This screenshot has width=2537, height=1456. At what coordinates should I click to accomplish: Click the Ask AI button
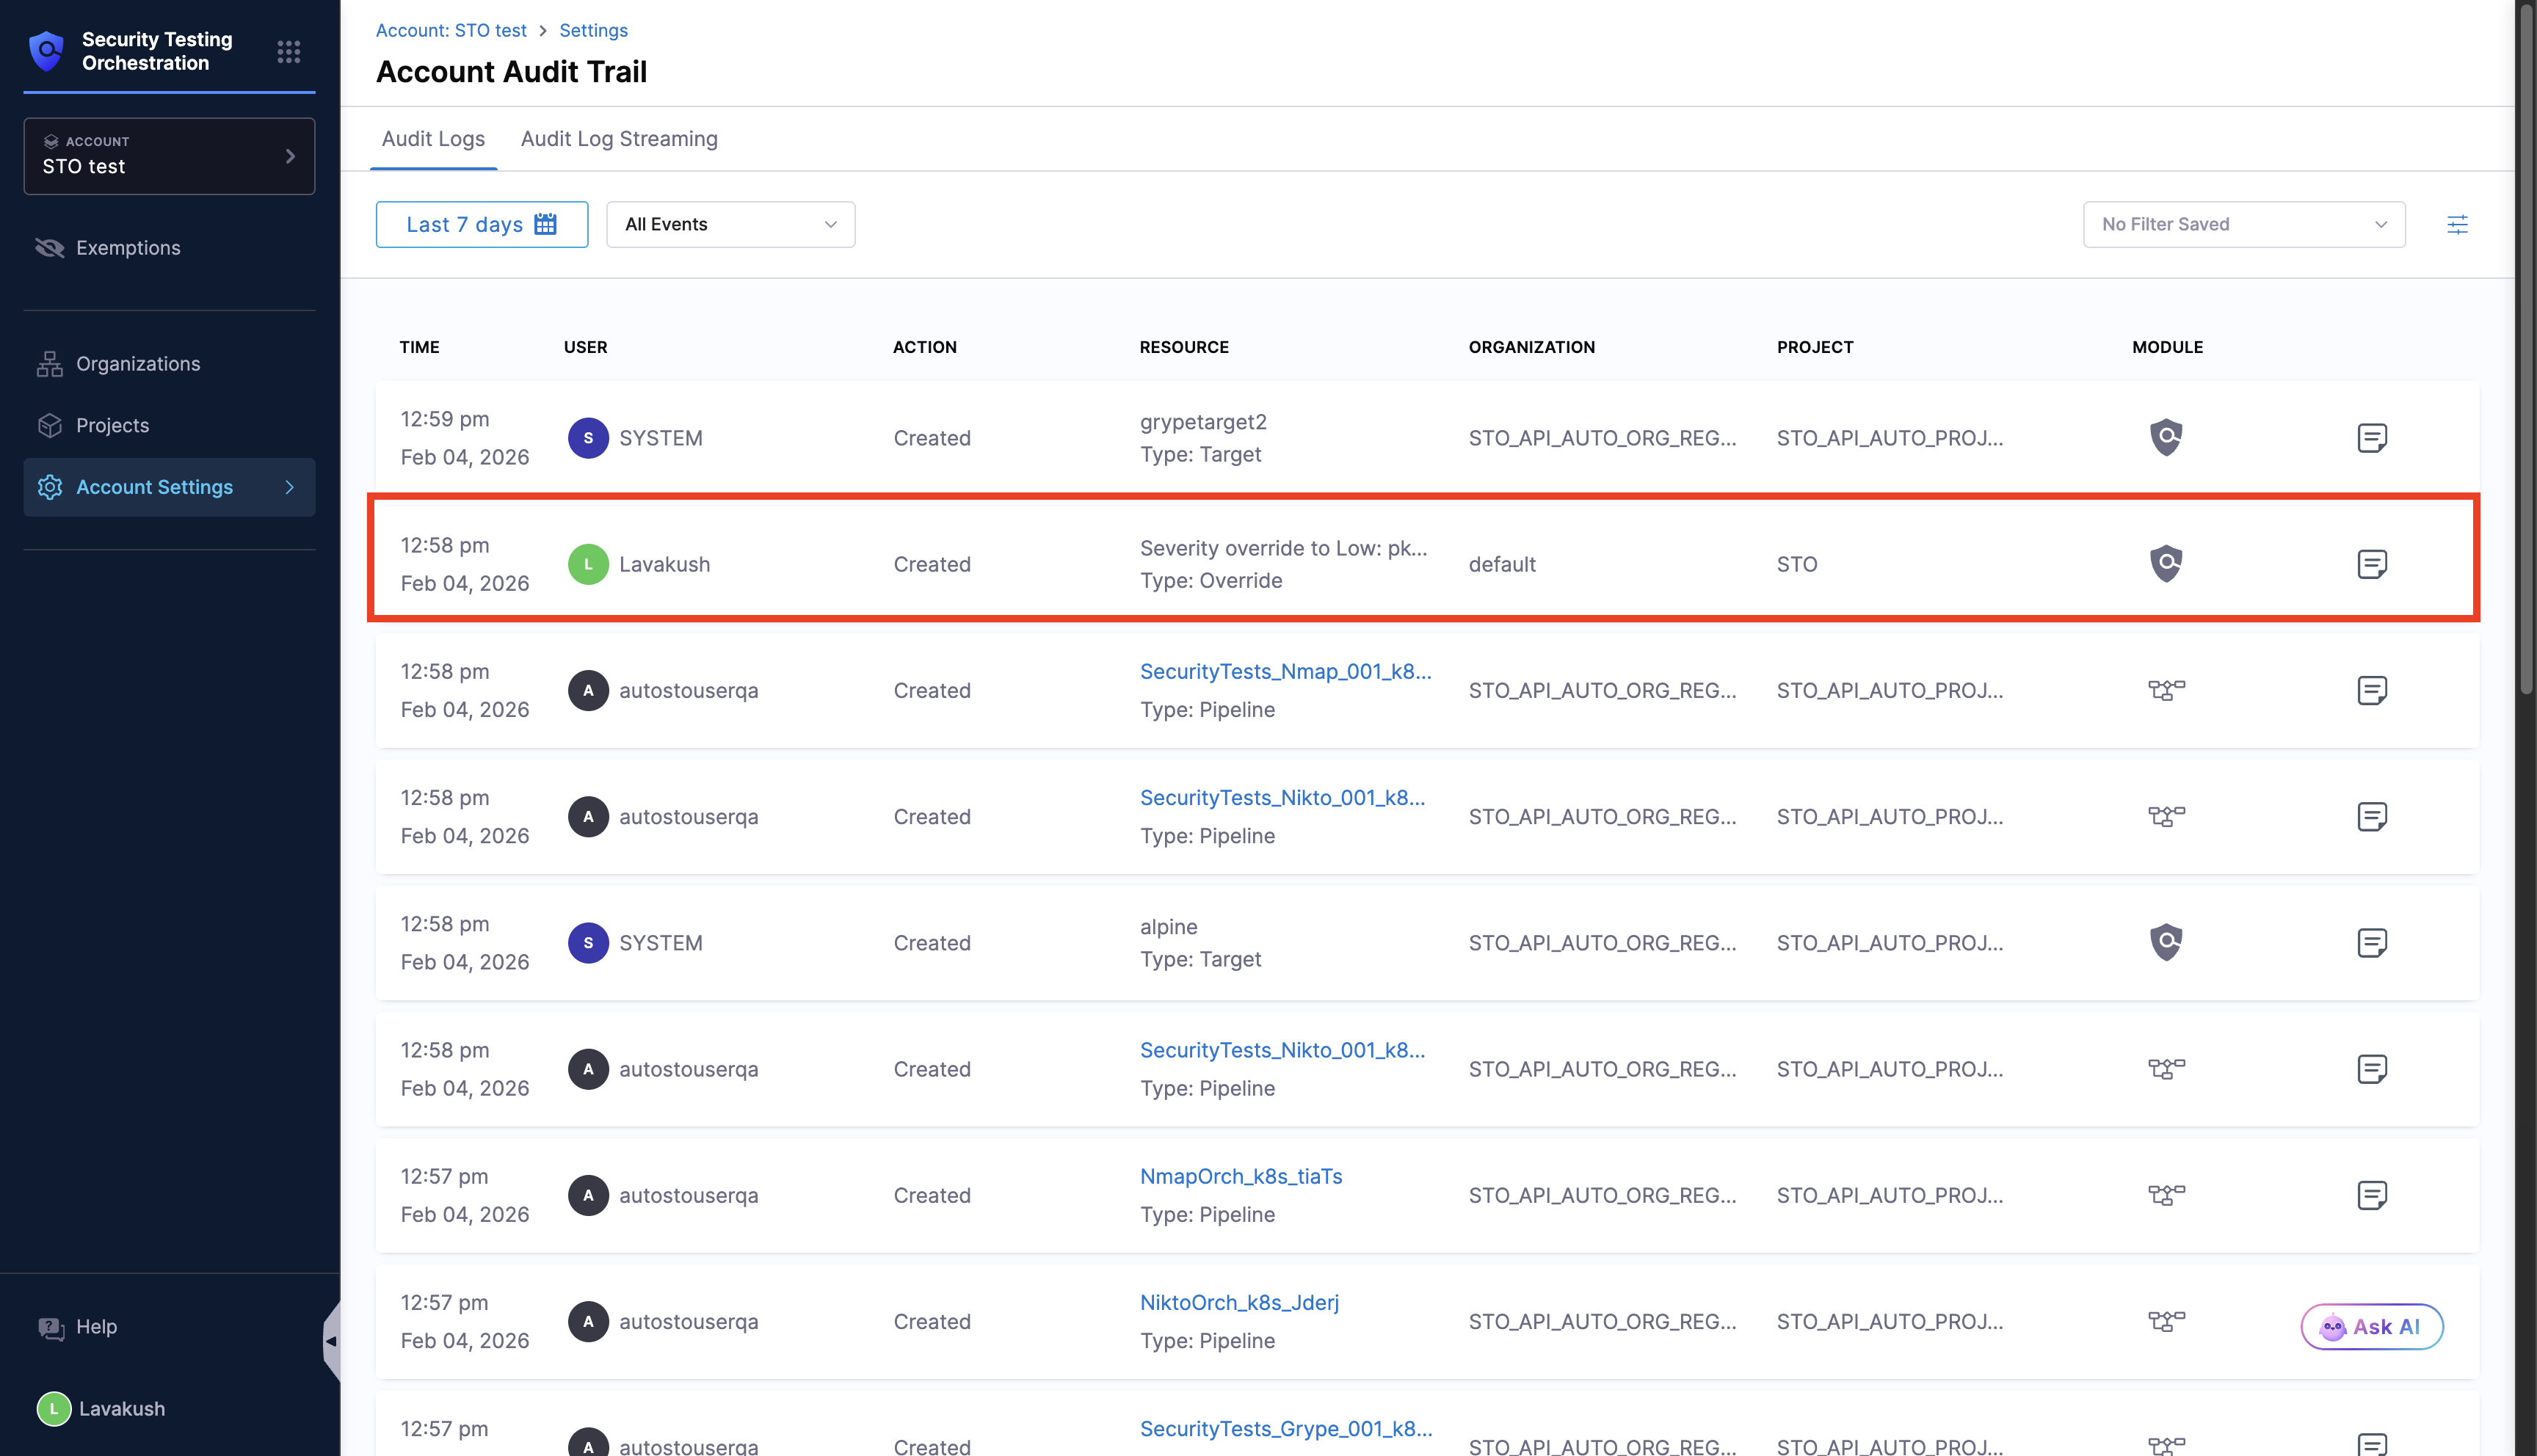(x=2371, y=1327)
